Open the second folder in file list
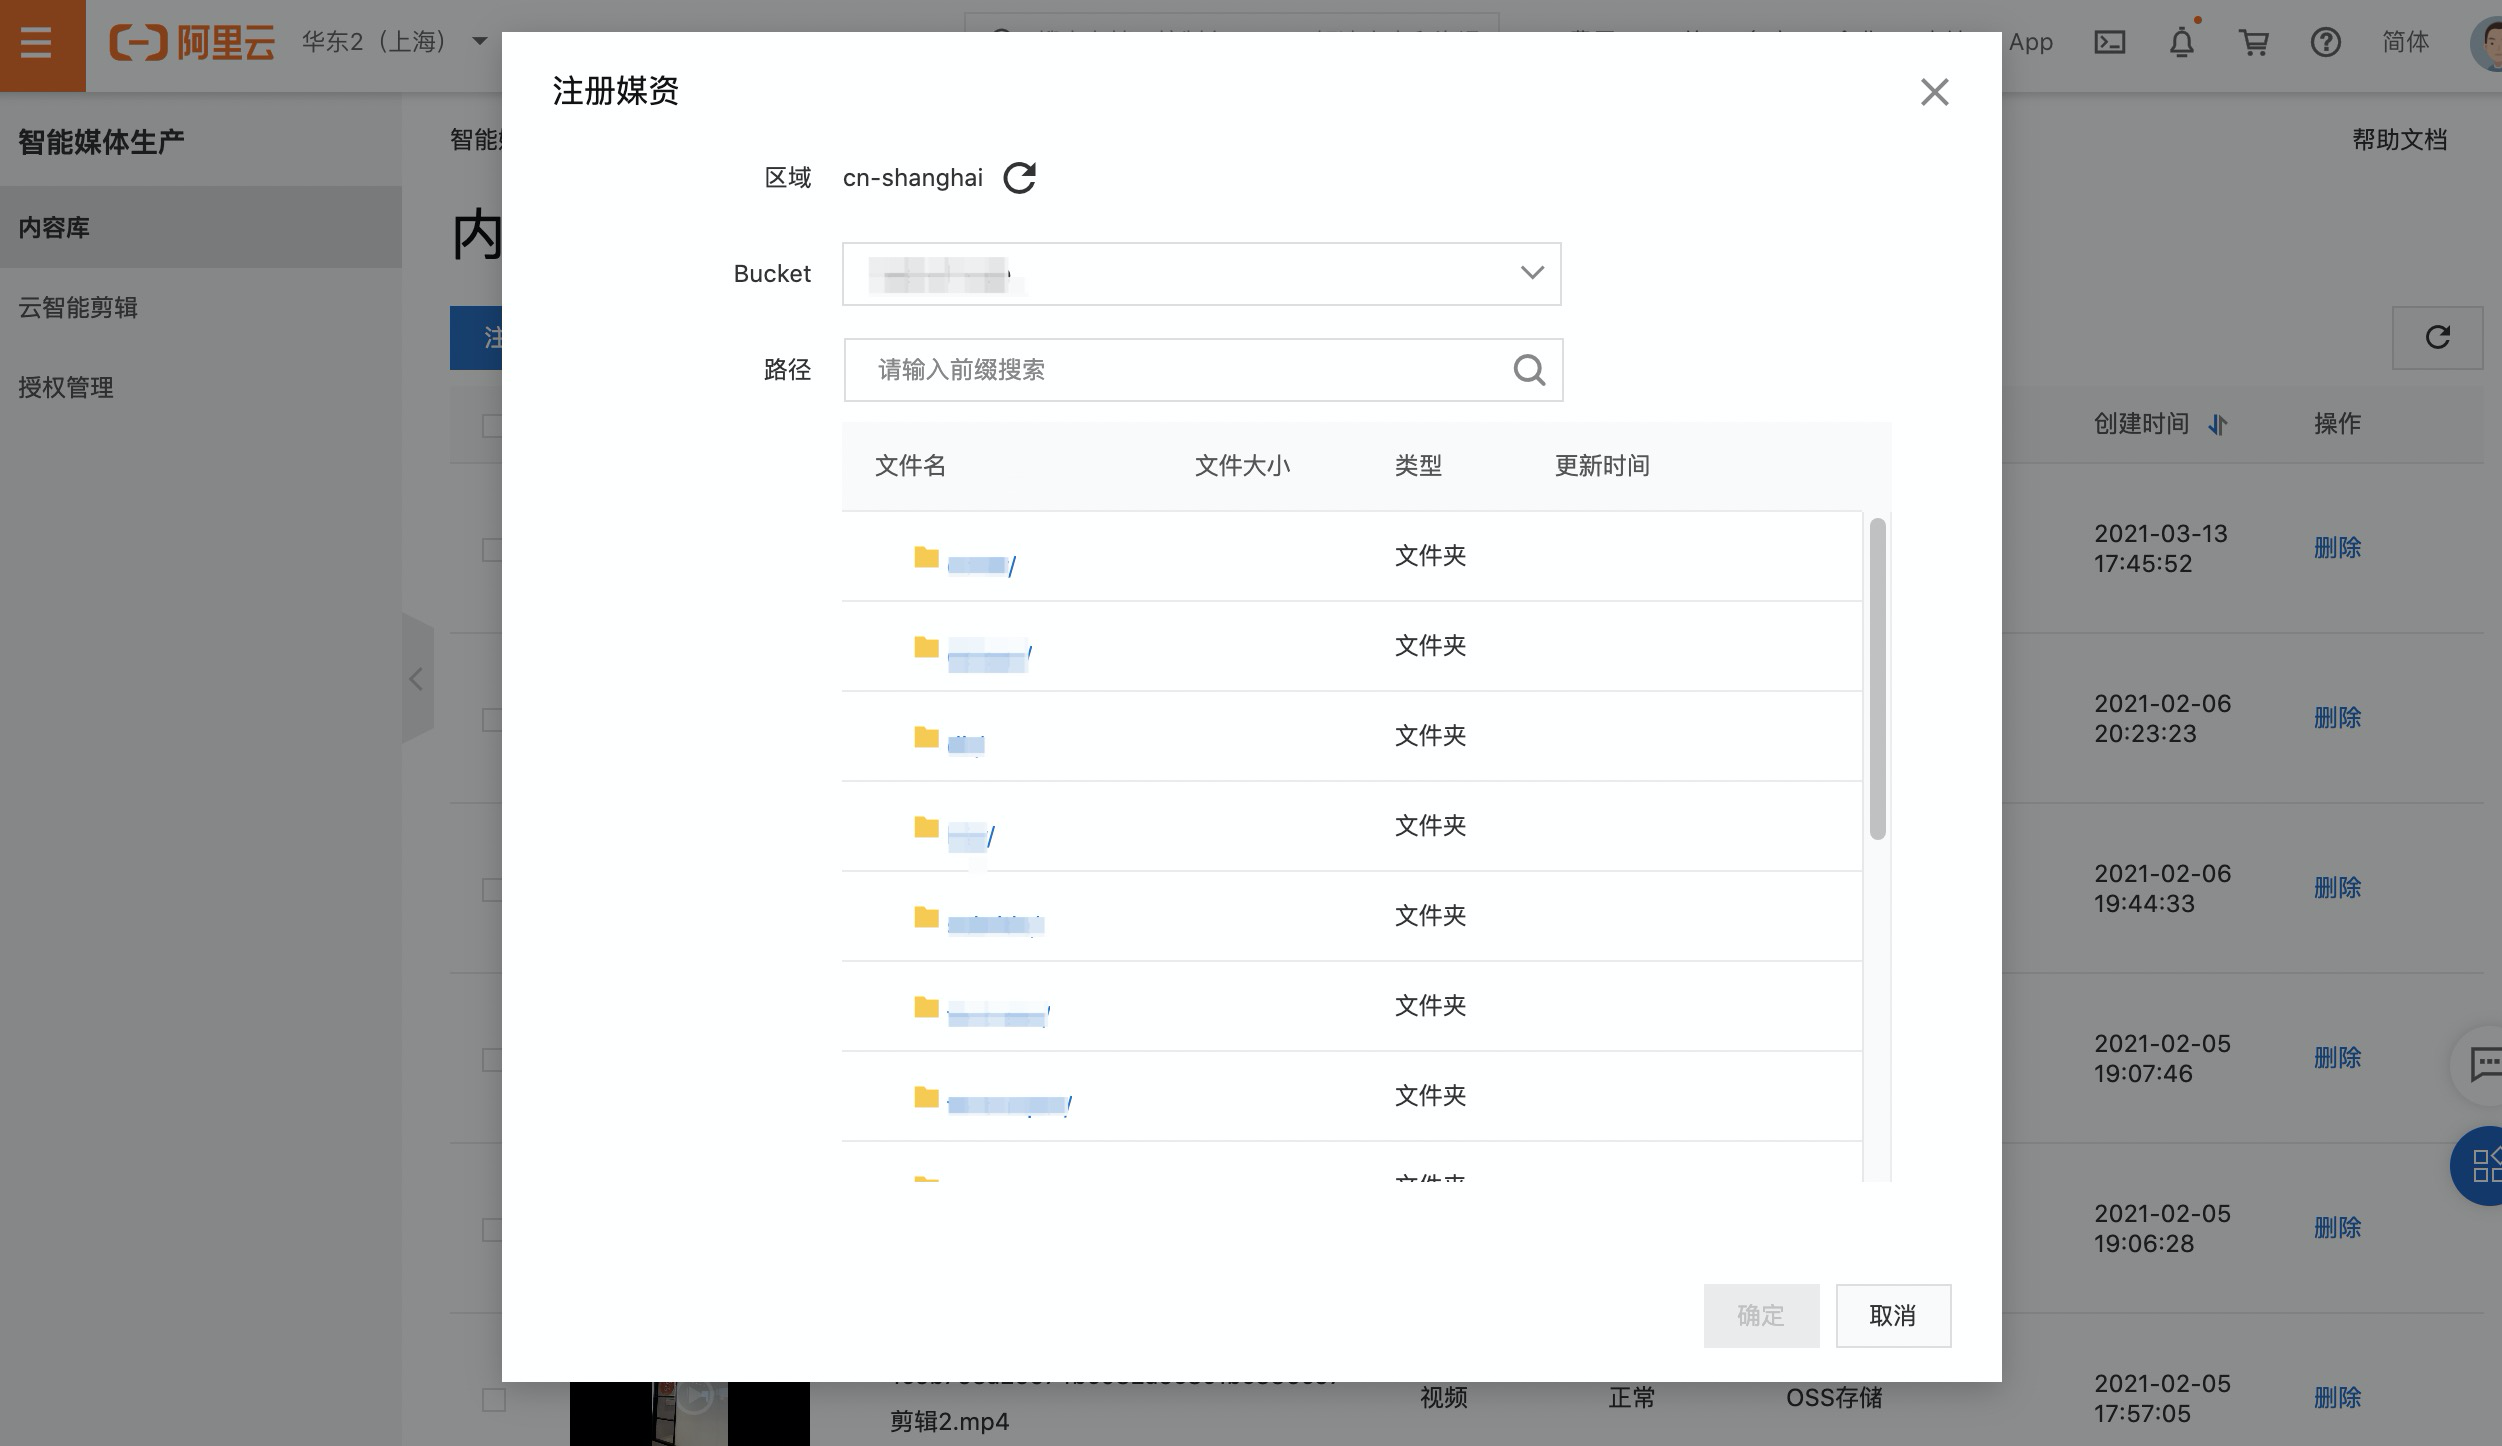2502x1446 pixels. click(x=989, y=657)
